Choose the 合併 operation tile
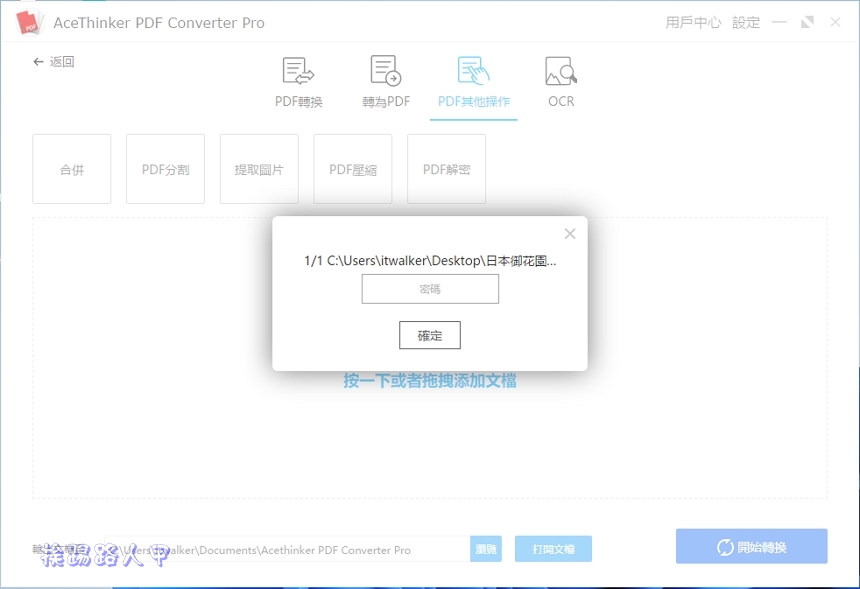This screenshot has height=589, width=860. pyautogui.click(x=72, y=169)
